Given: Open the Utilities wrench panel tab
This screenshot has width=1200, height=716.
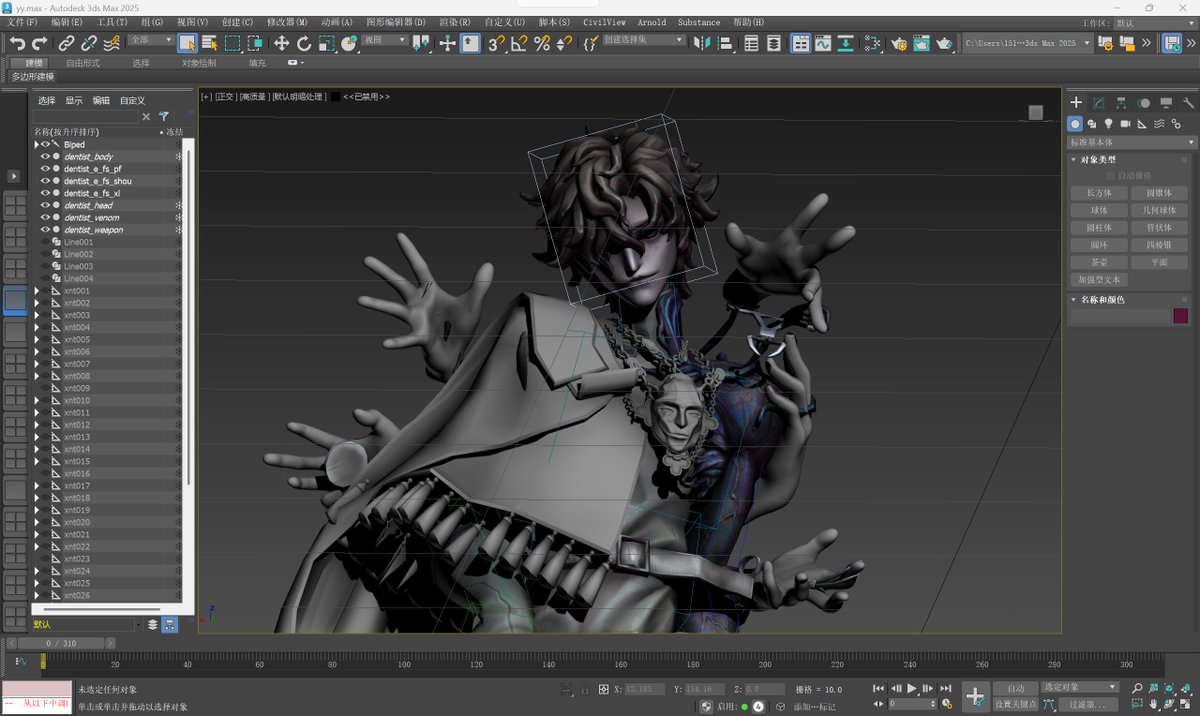Looking at the screenshot, I should tap(1188, 103).
